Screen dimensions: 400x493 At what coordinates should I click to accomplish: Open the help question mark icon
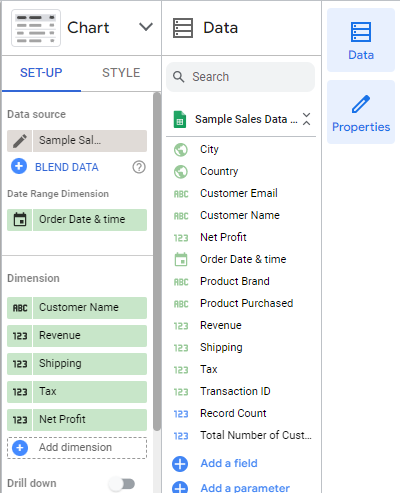pos(139,167)
